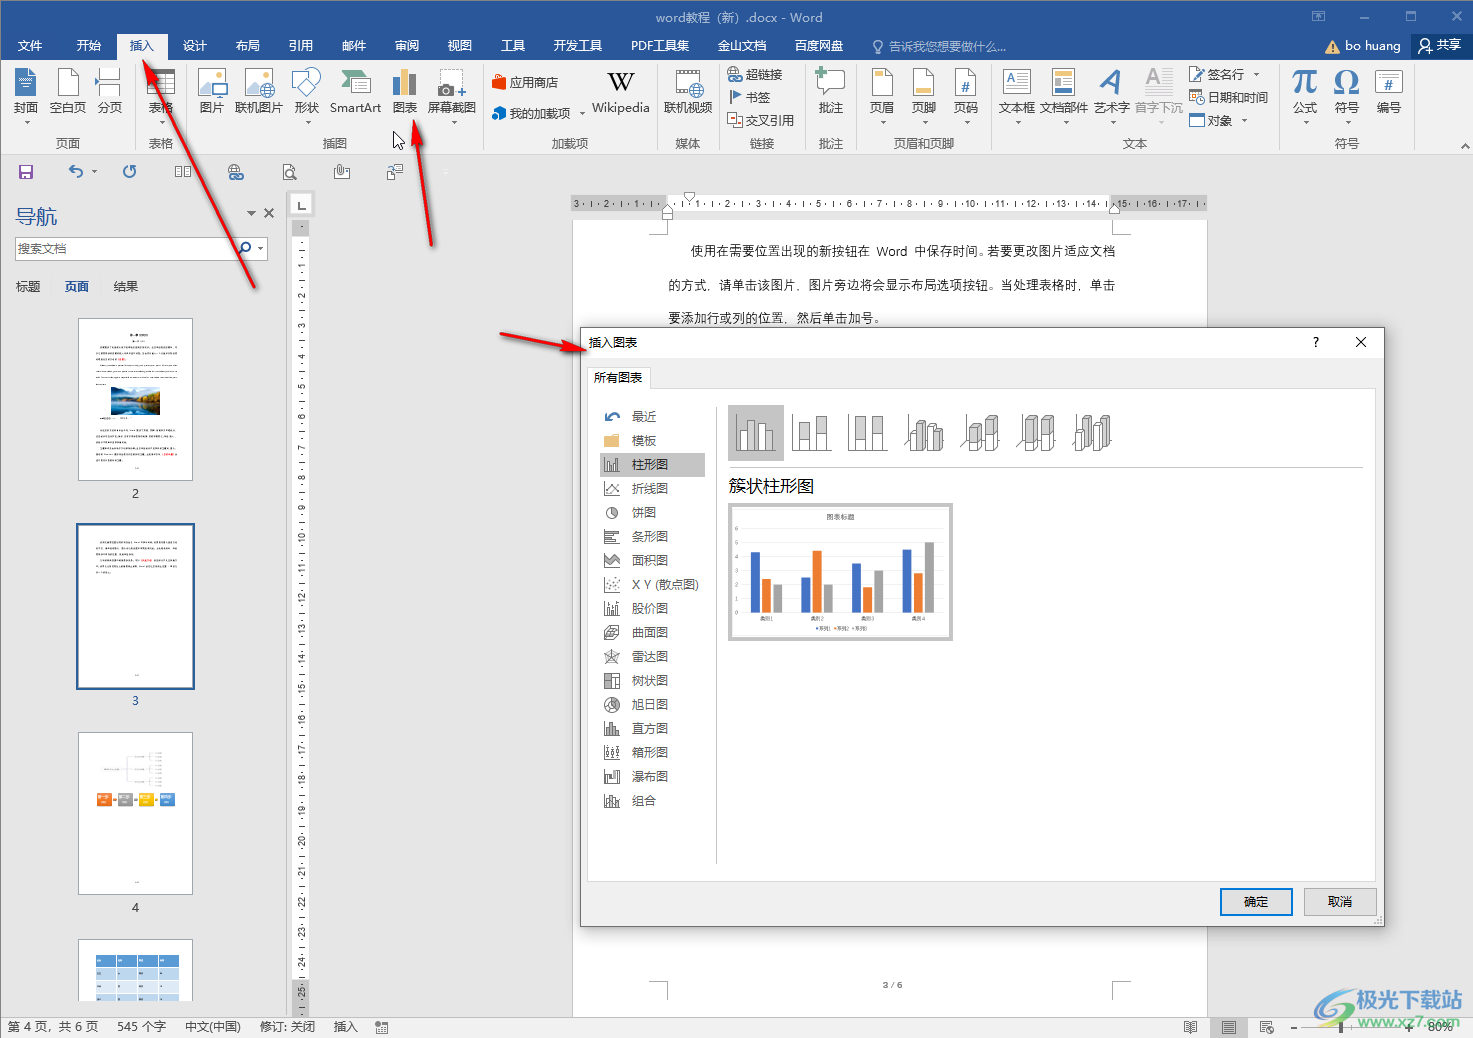Open document parts (文档部件)
The height and width of the screenshot is (1038, 1473).
coord(1064,95)
